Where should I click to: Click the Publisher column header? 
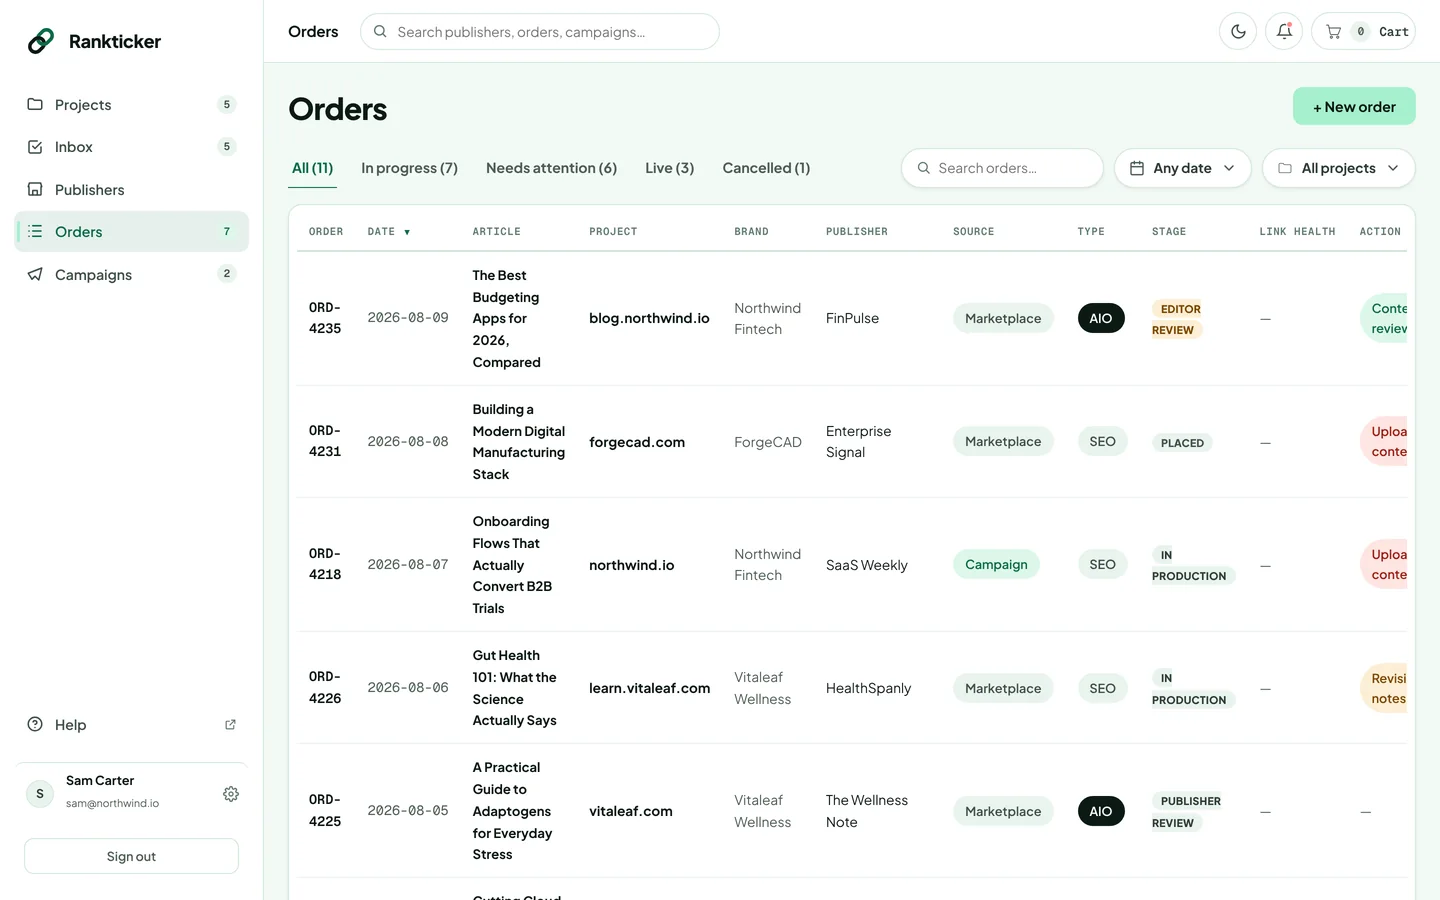tap(857, 232)
